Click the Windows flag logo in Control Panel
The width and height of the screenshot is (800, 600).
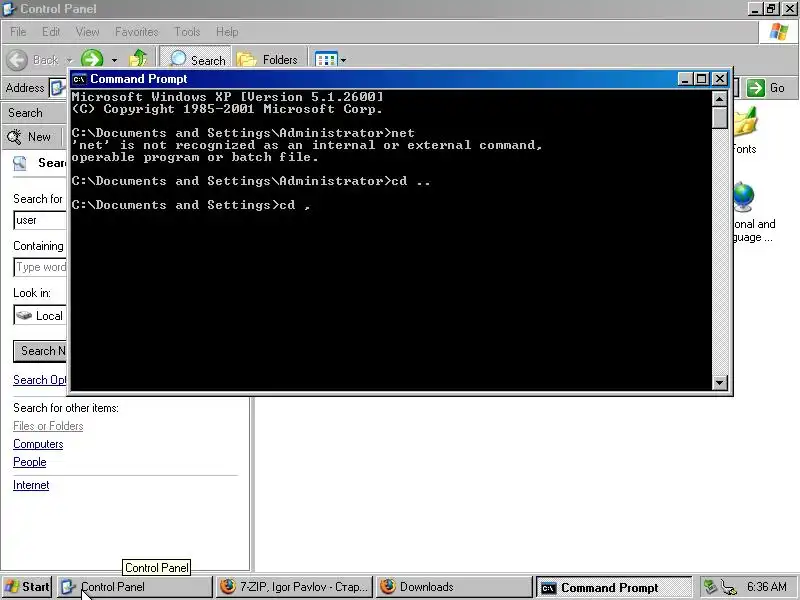point(778,32)
